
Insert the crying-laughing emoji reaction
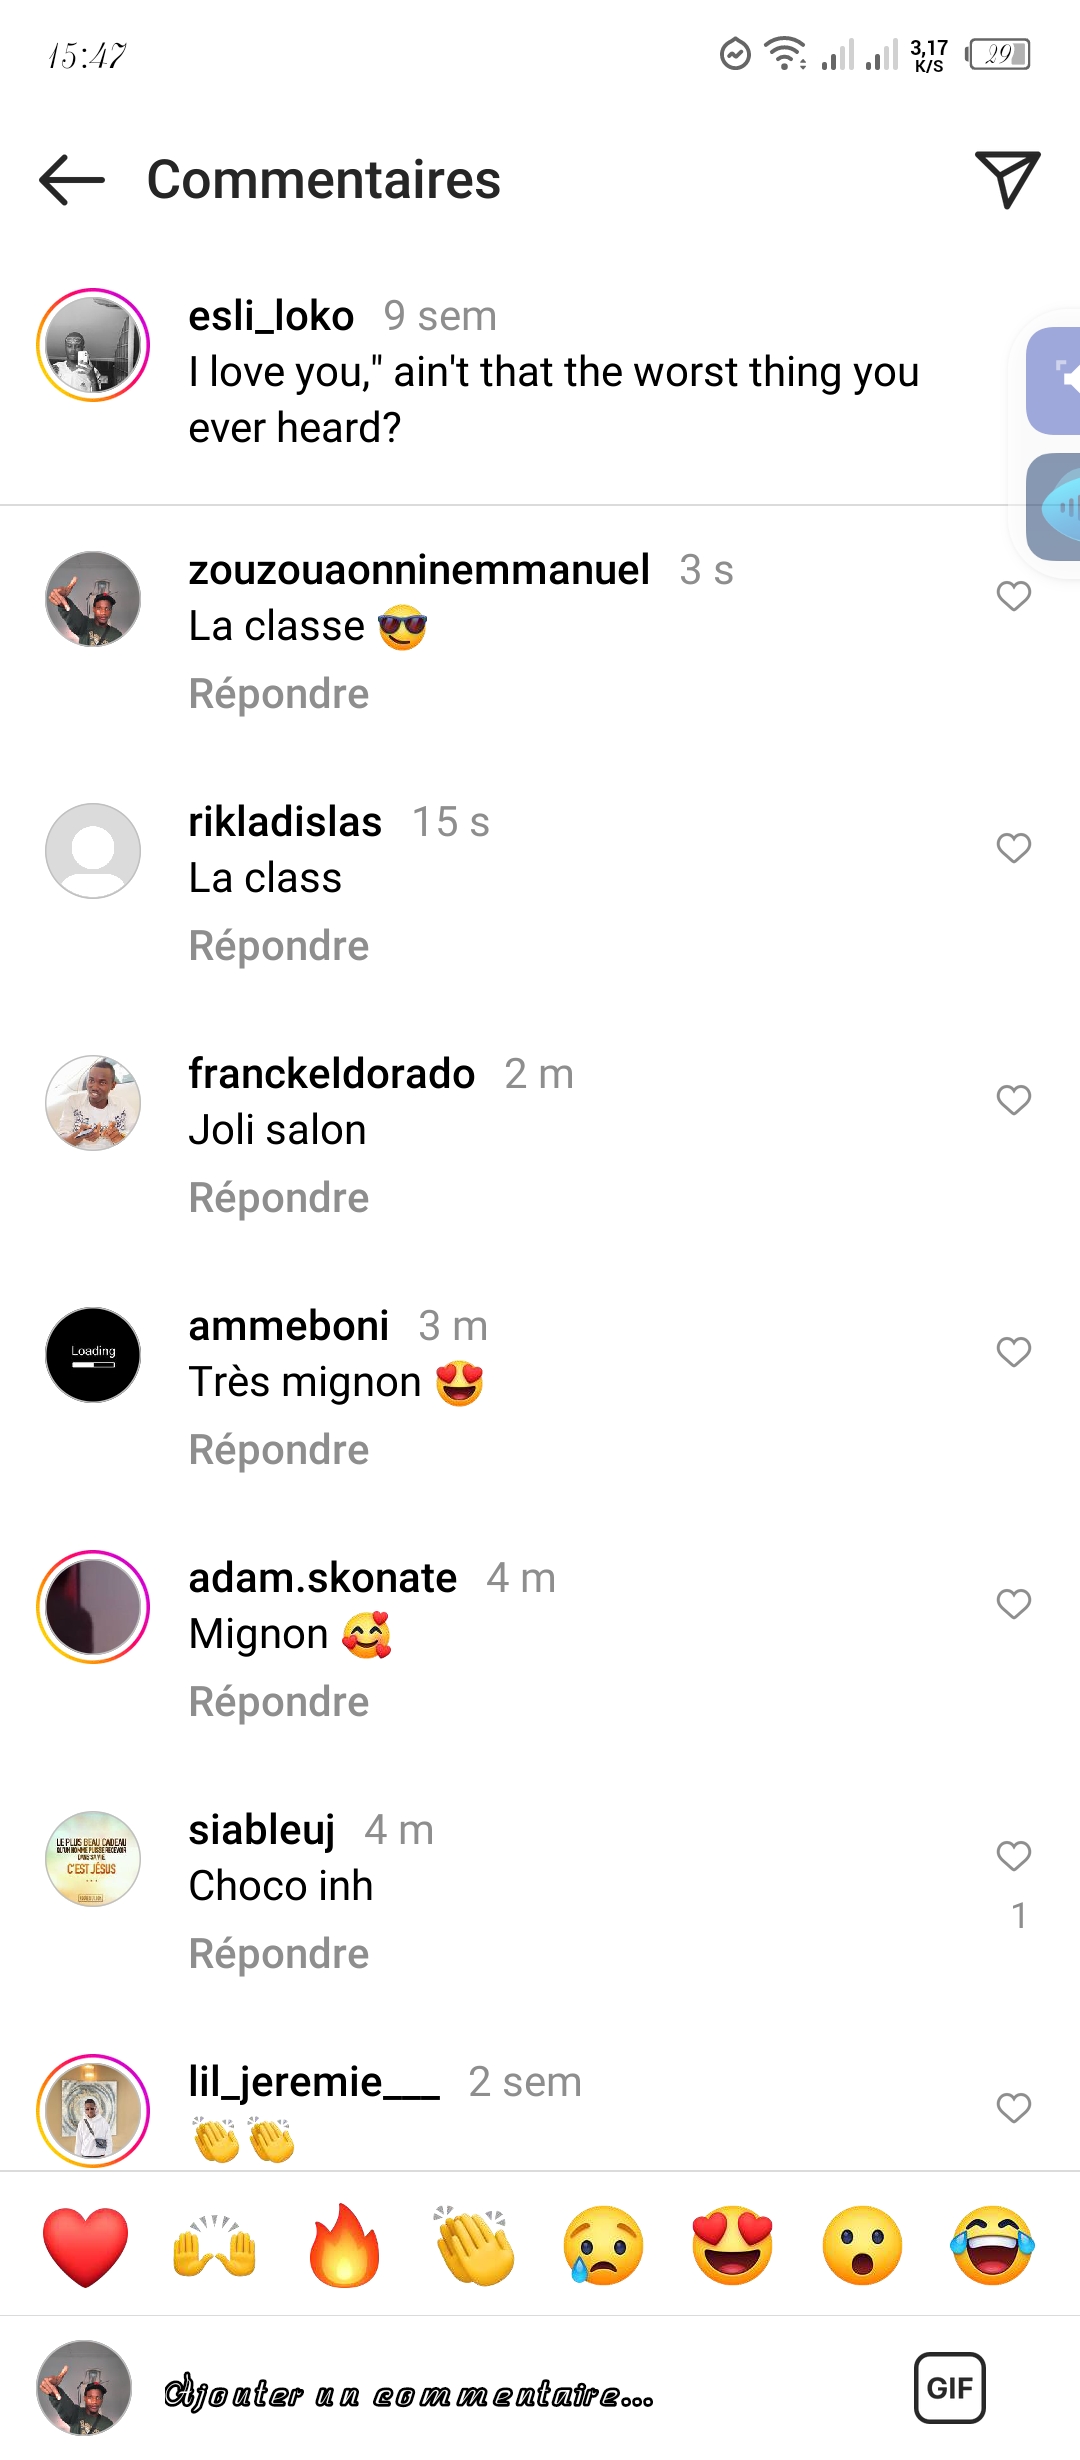(x=992, y=2247)
